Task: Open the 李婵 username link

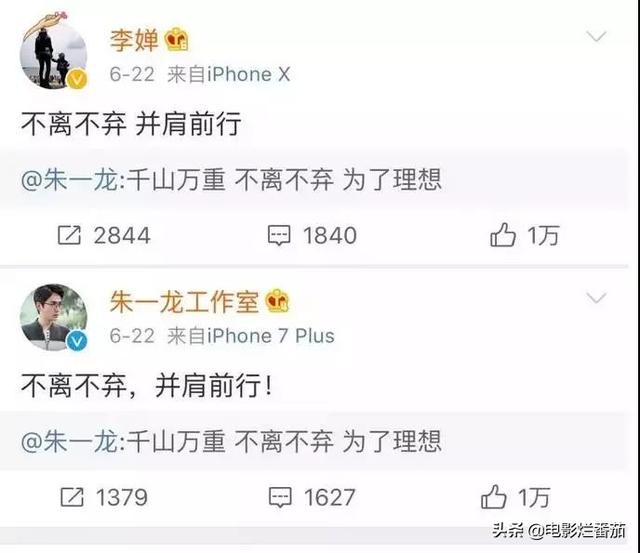Action: pos(134,40)
